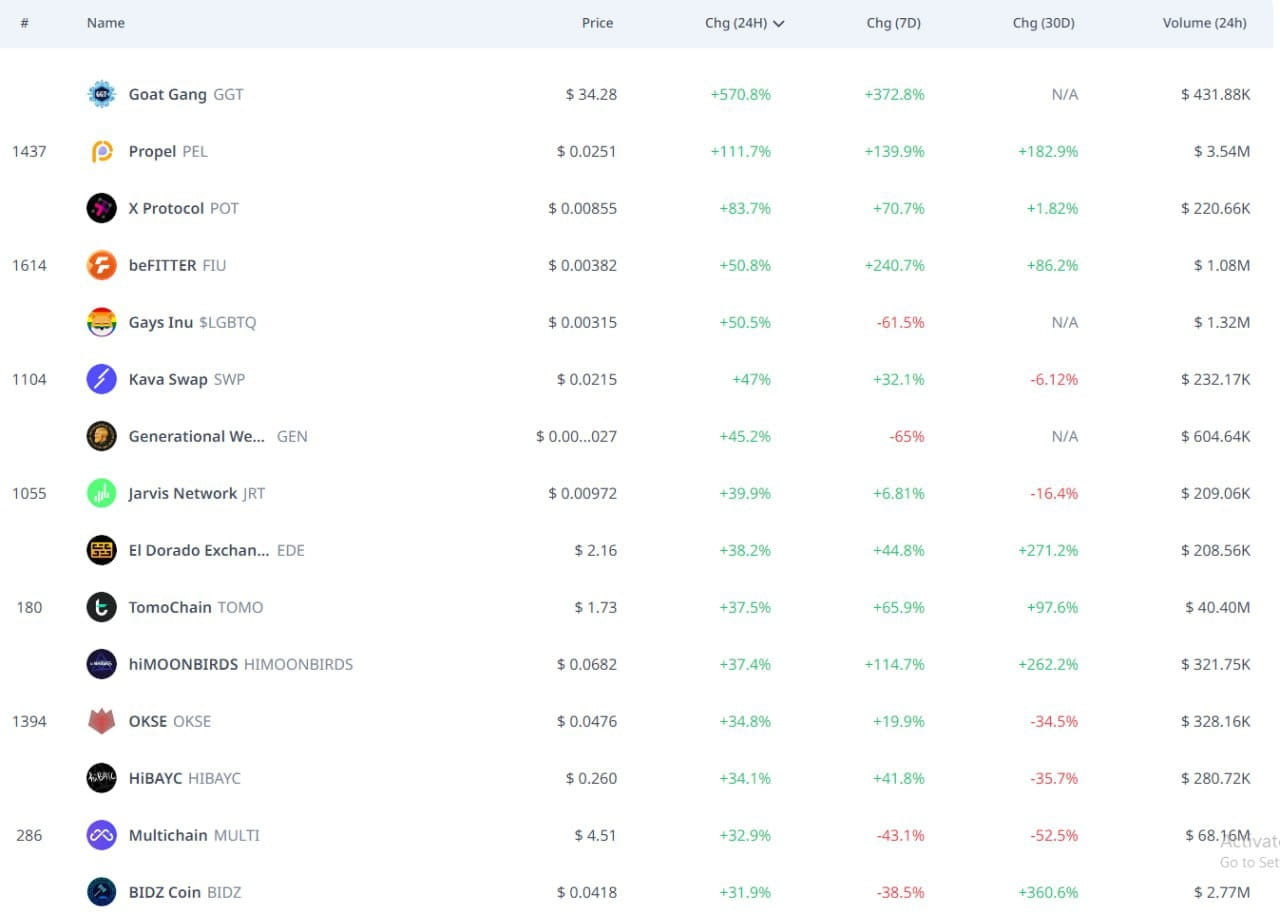Click the Gays Inu rainbow logo

tap(101, 322)
